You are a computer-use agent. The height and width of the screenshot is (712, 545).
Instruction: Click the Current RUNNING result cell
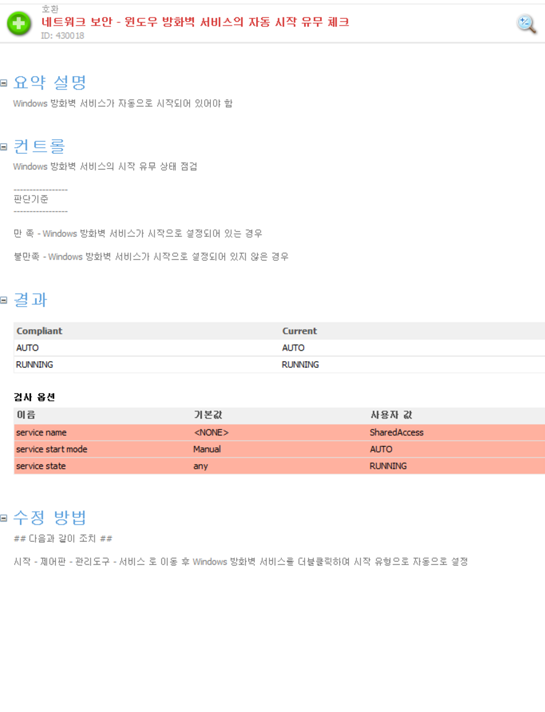point(300,365)
